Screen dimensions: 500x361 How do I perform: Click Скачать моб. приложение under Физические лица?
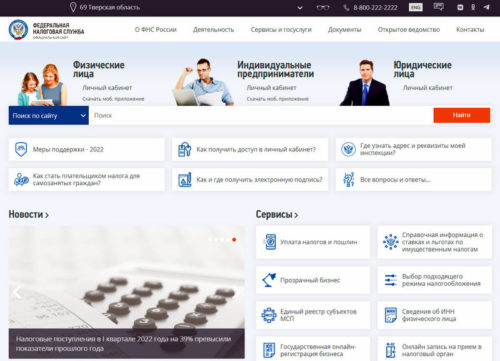(x=113, y=99)
